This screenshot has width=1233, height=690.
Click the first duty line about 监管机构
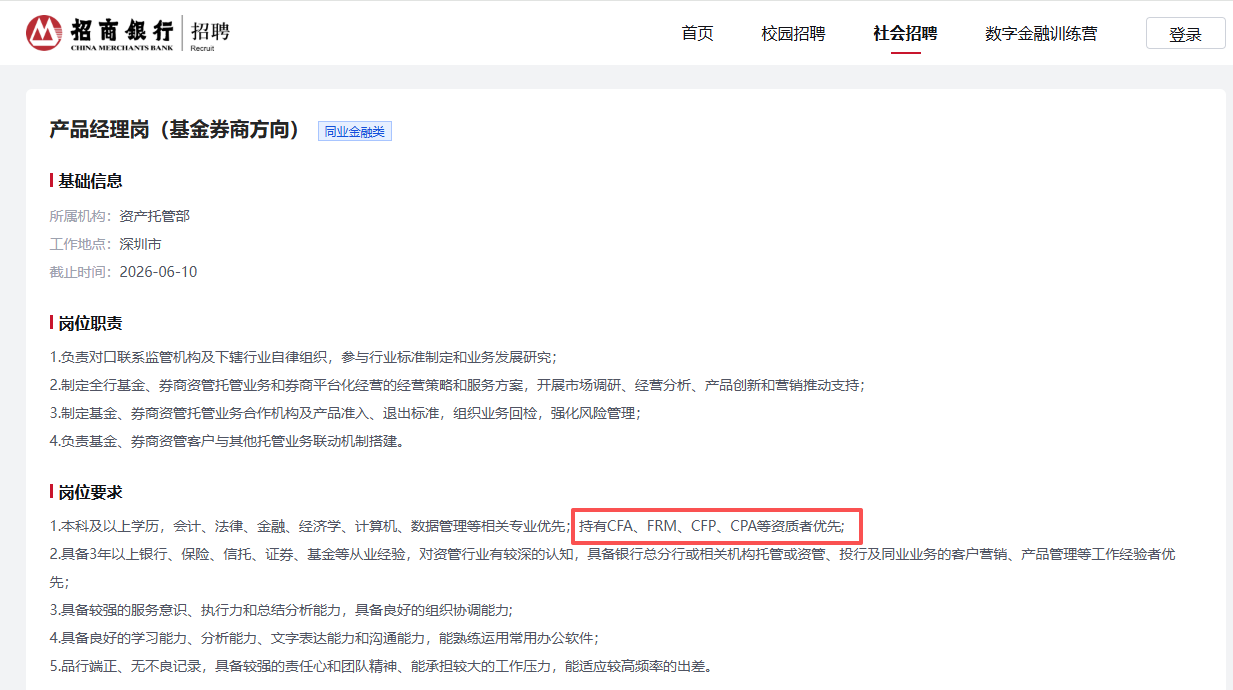point(303,357)
